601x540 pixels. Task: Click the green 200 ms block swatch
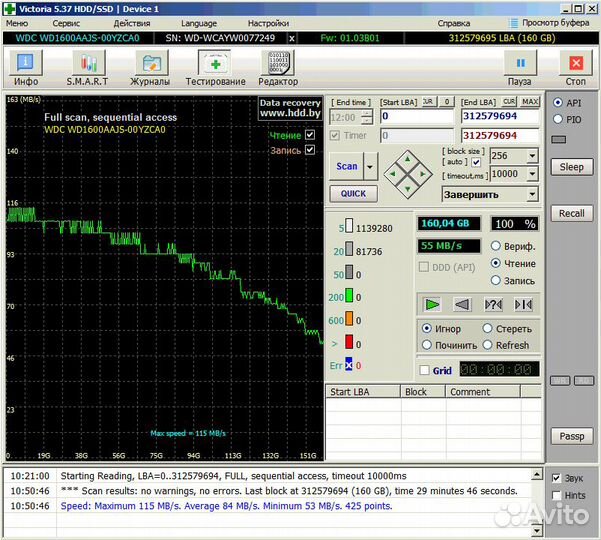click(x=350, y=297)
